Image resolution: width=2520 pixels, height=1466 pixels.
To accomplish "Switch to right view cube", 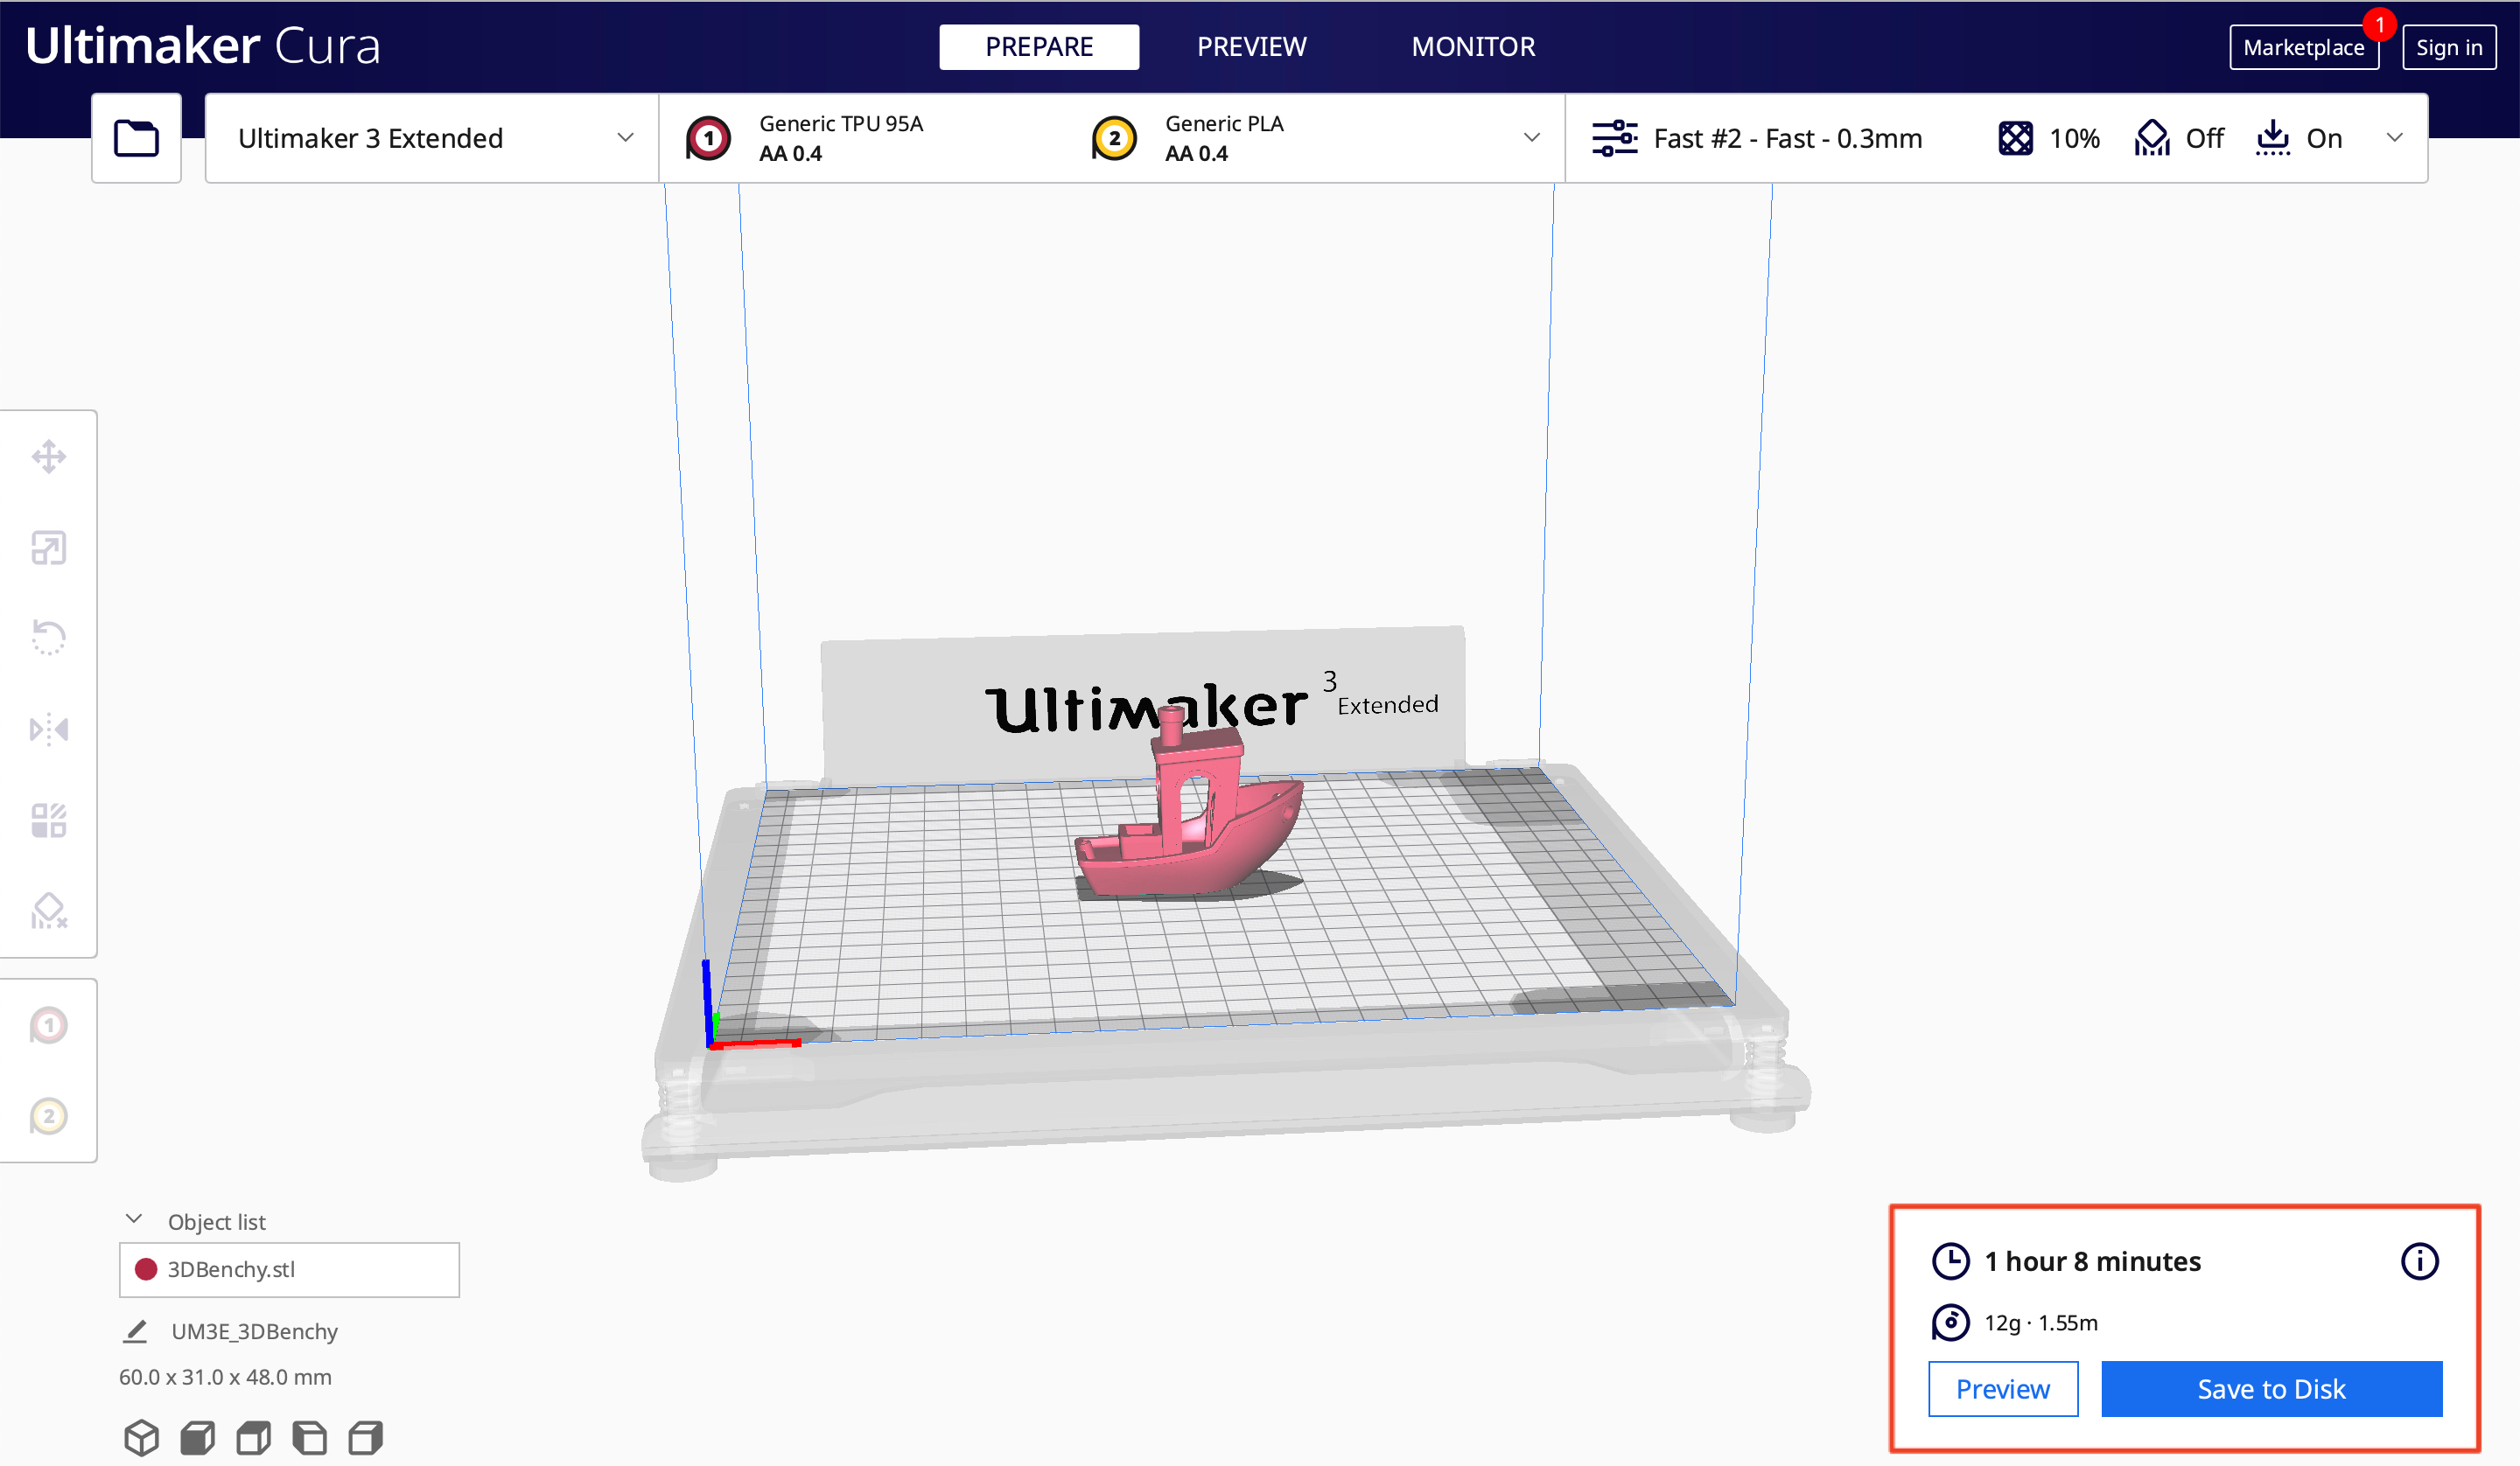I will point(365,1438).
